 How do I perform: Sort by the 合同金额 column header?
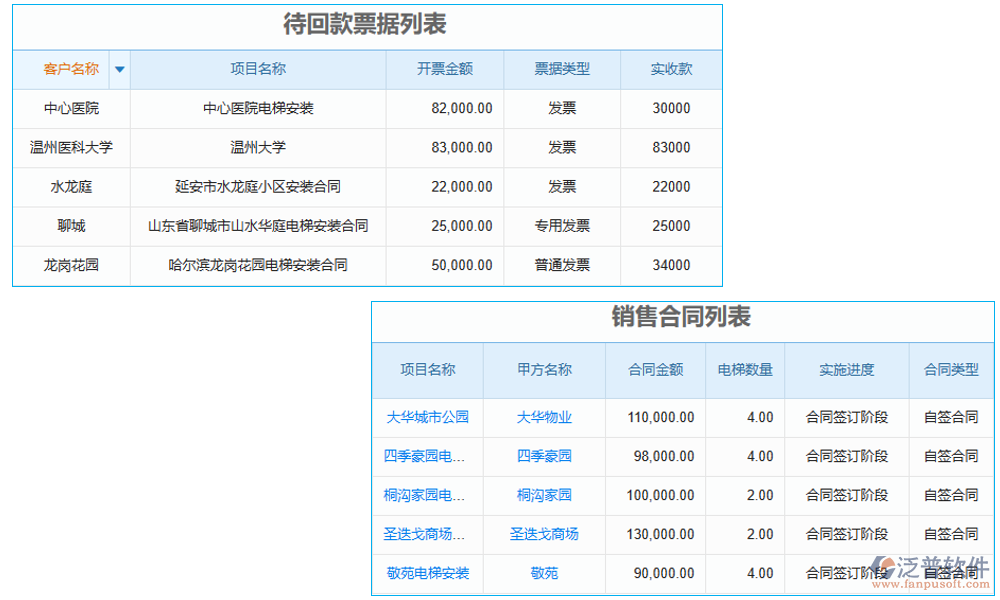656,370
